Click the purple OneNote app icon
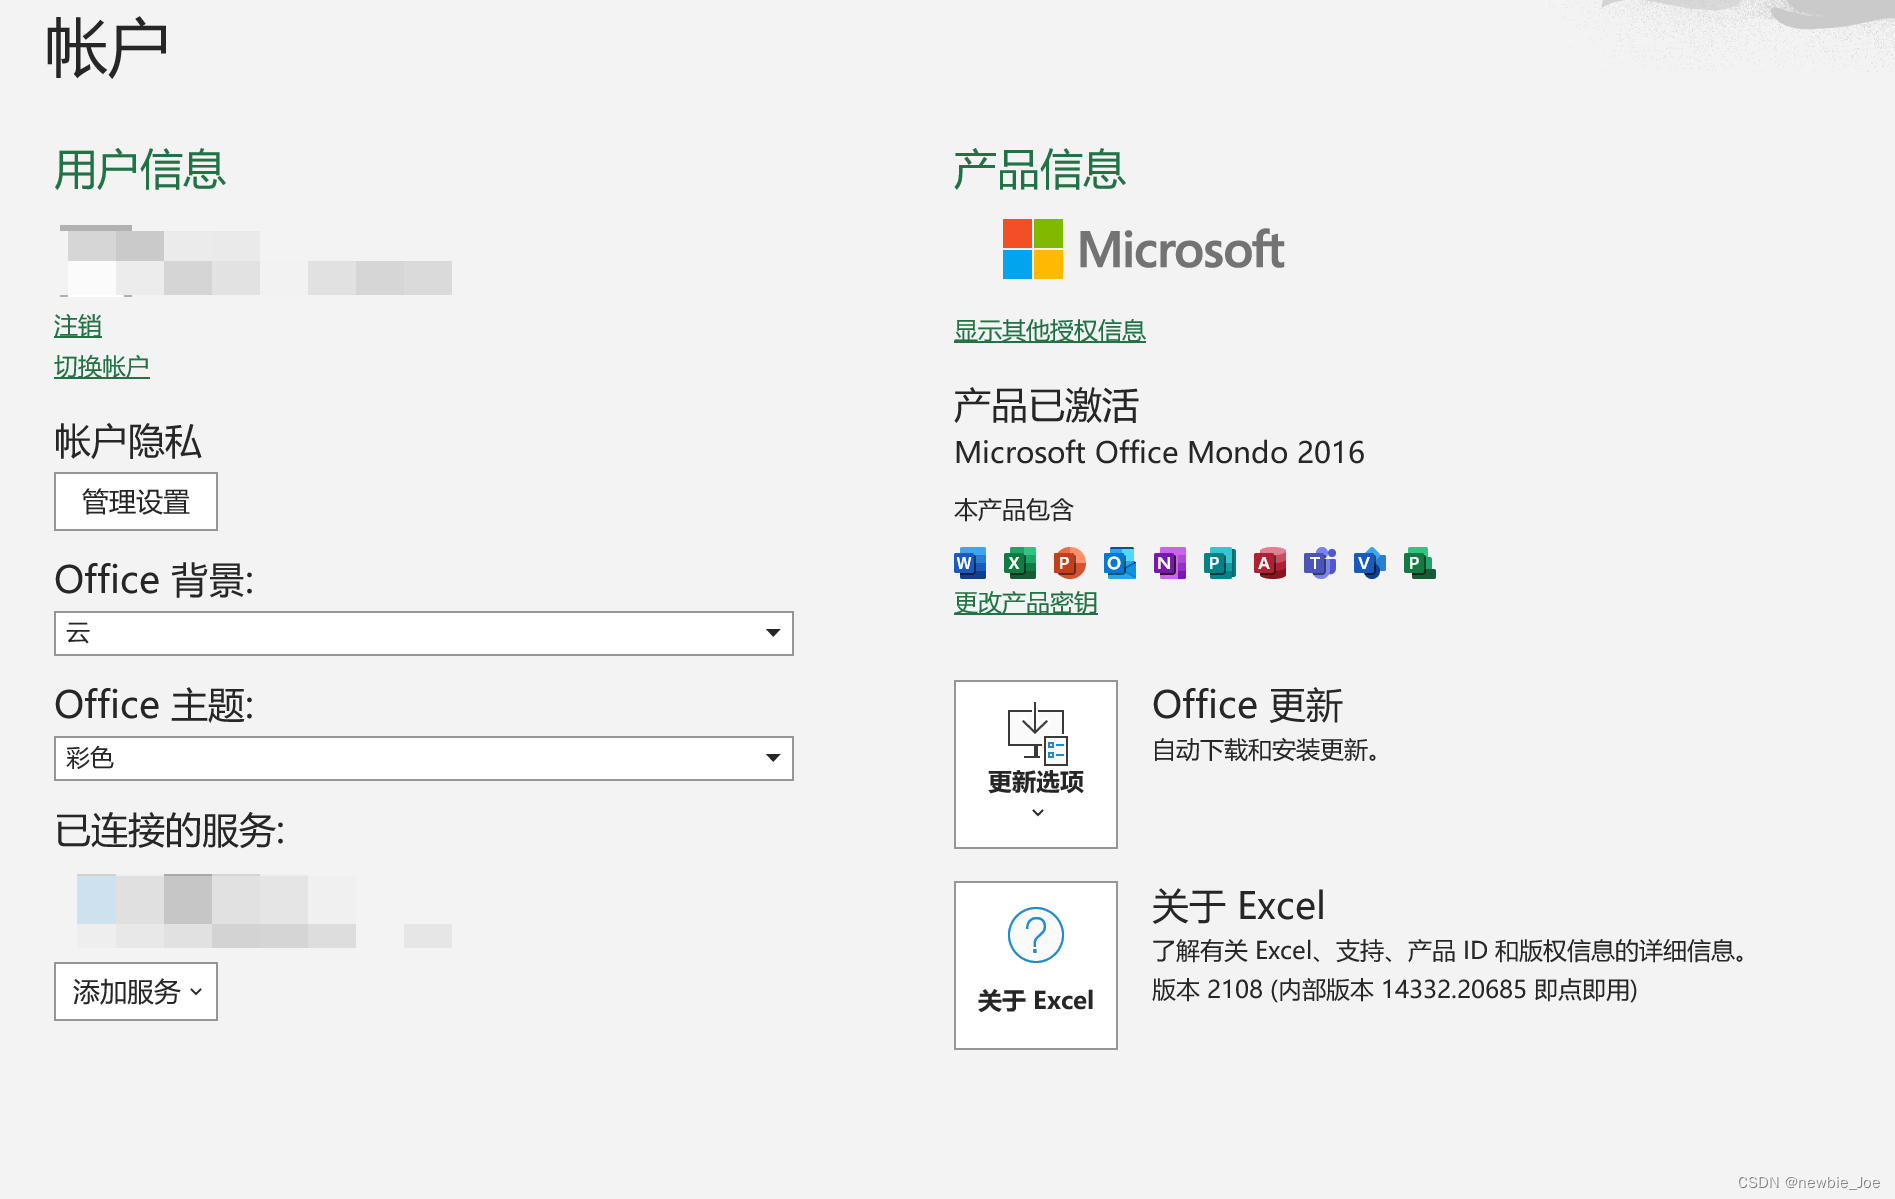Image resolution: width=1895 pixels, height=1199 pixels. [x=1170, y=563]
